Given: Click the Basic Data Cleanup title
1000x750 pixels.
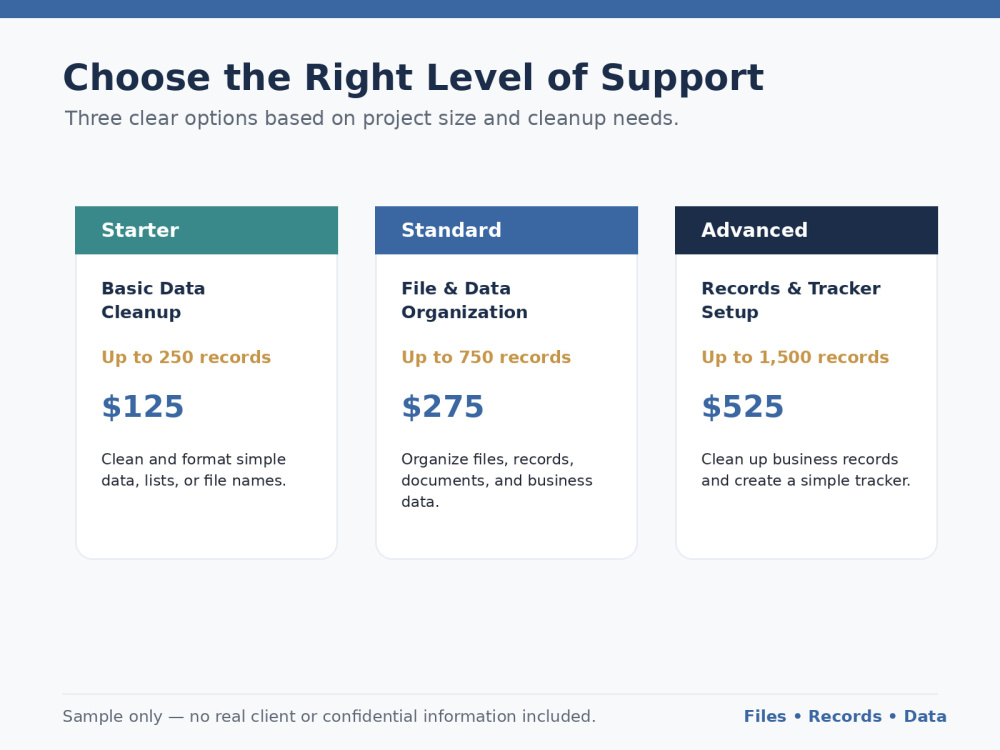Looking at the screenshot, I should (x=153, y=300).
